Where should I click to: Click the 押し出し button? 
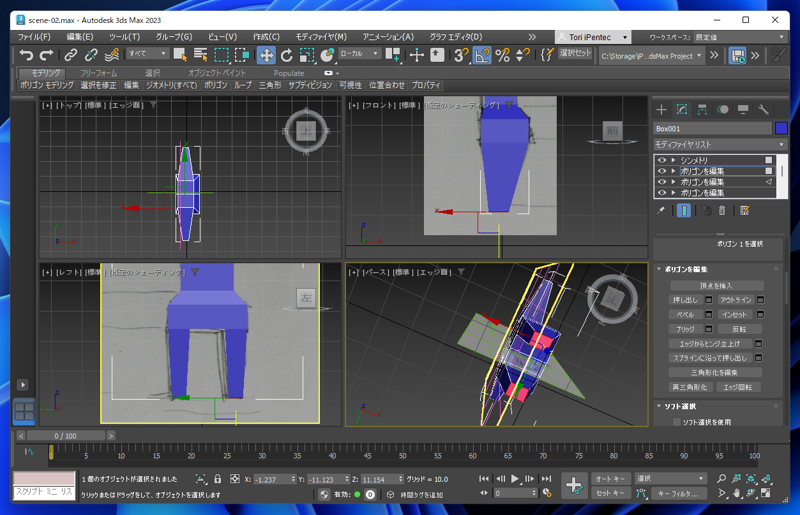pos(685,300)
